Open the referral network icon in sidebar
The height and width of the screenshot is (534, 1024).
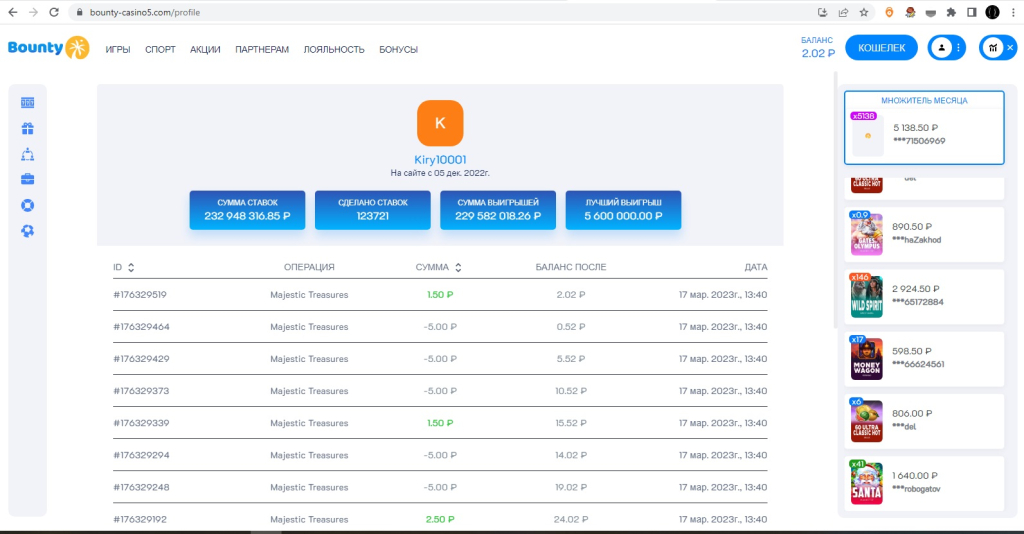(27, 154)
